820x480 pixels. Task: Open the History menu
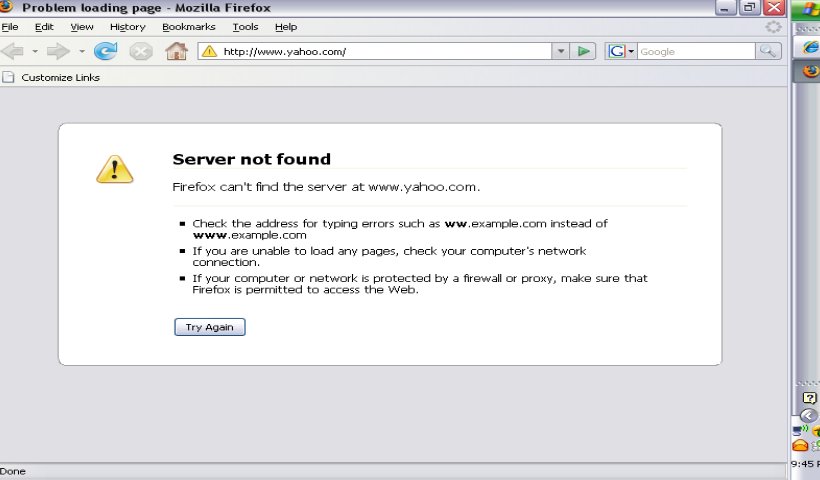coord(127,27)
